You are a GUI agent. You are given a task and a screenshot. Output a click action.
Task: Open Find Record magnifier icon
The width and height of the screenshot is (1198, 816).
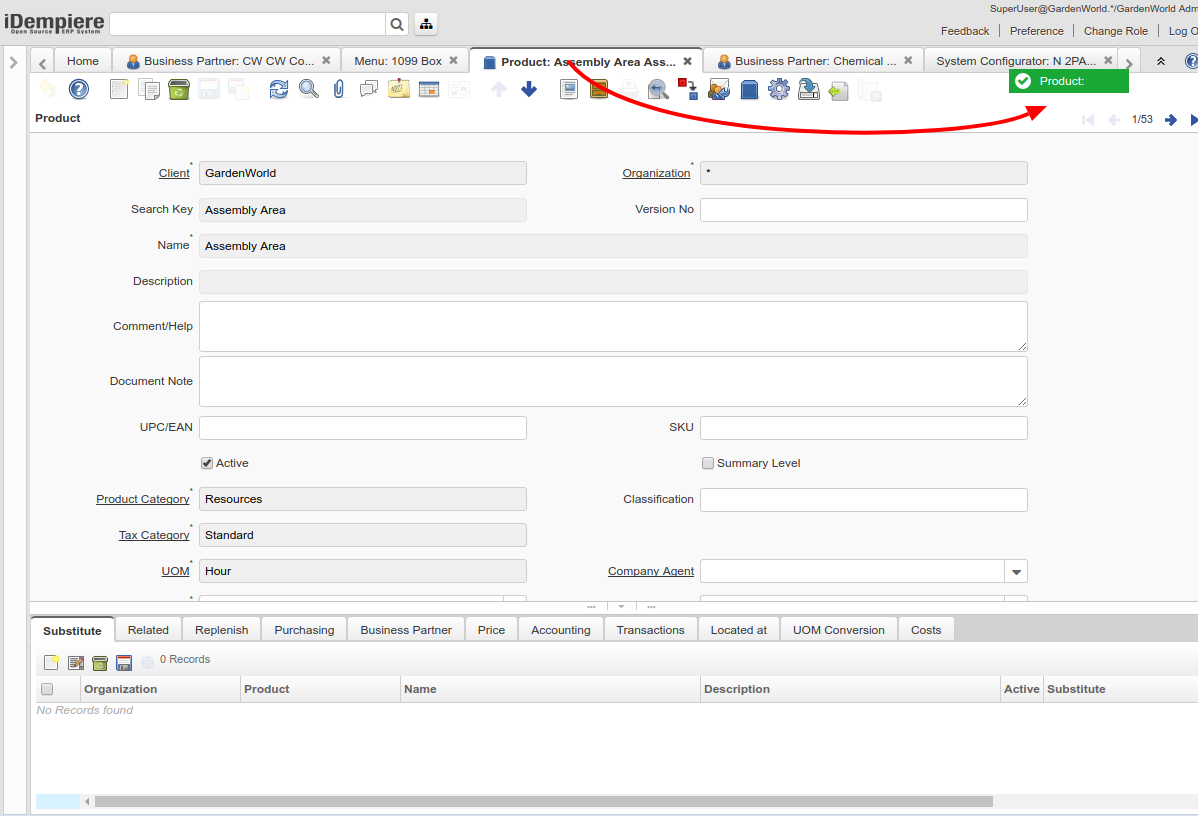pos(309,89)
